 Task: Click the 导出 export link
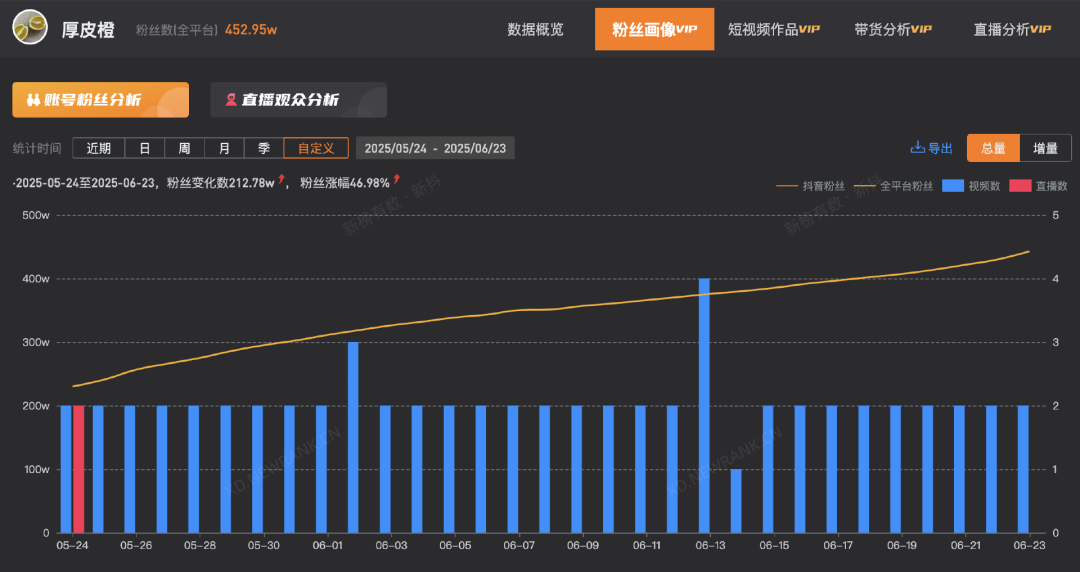[x=931, y=148]
